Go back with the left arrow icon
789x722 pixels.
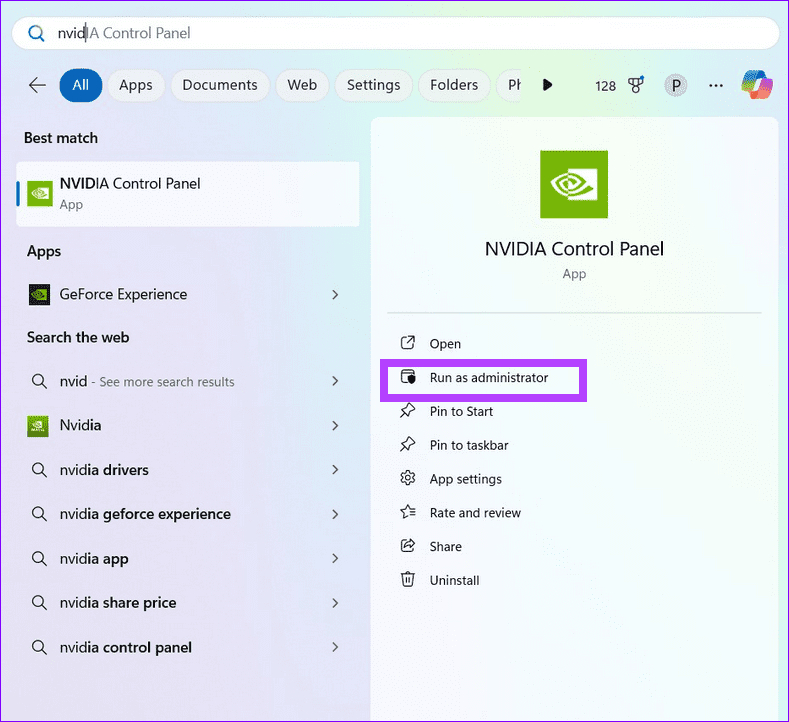pyautogui.click(x=37, y=86)
